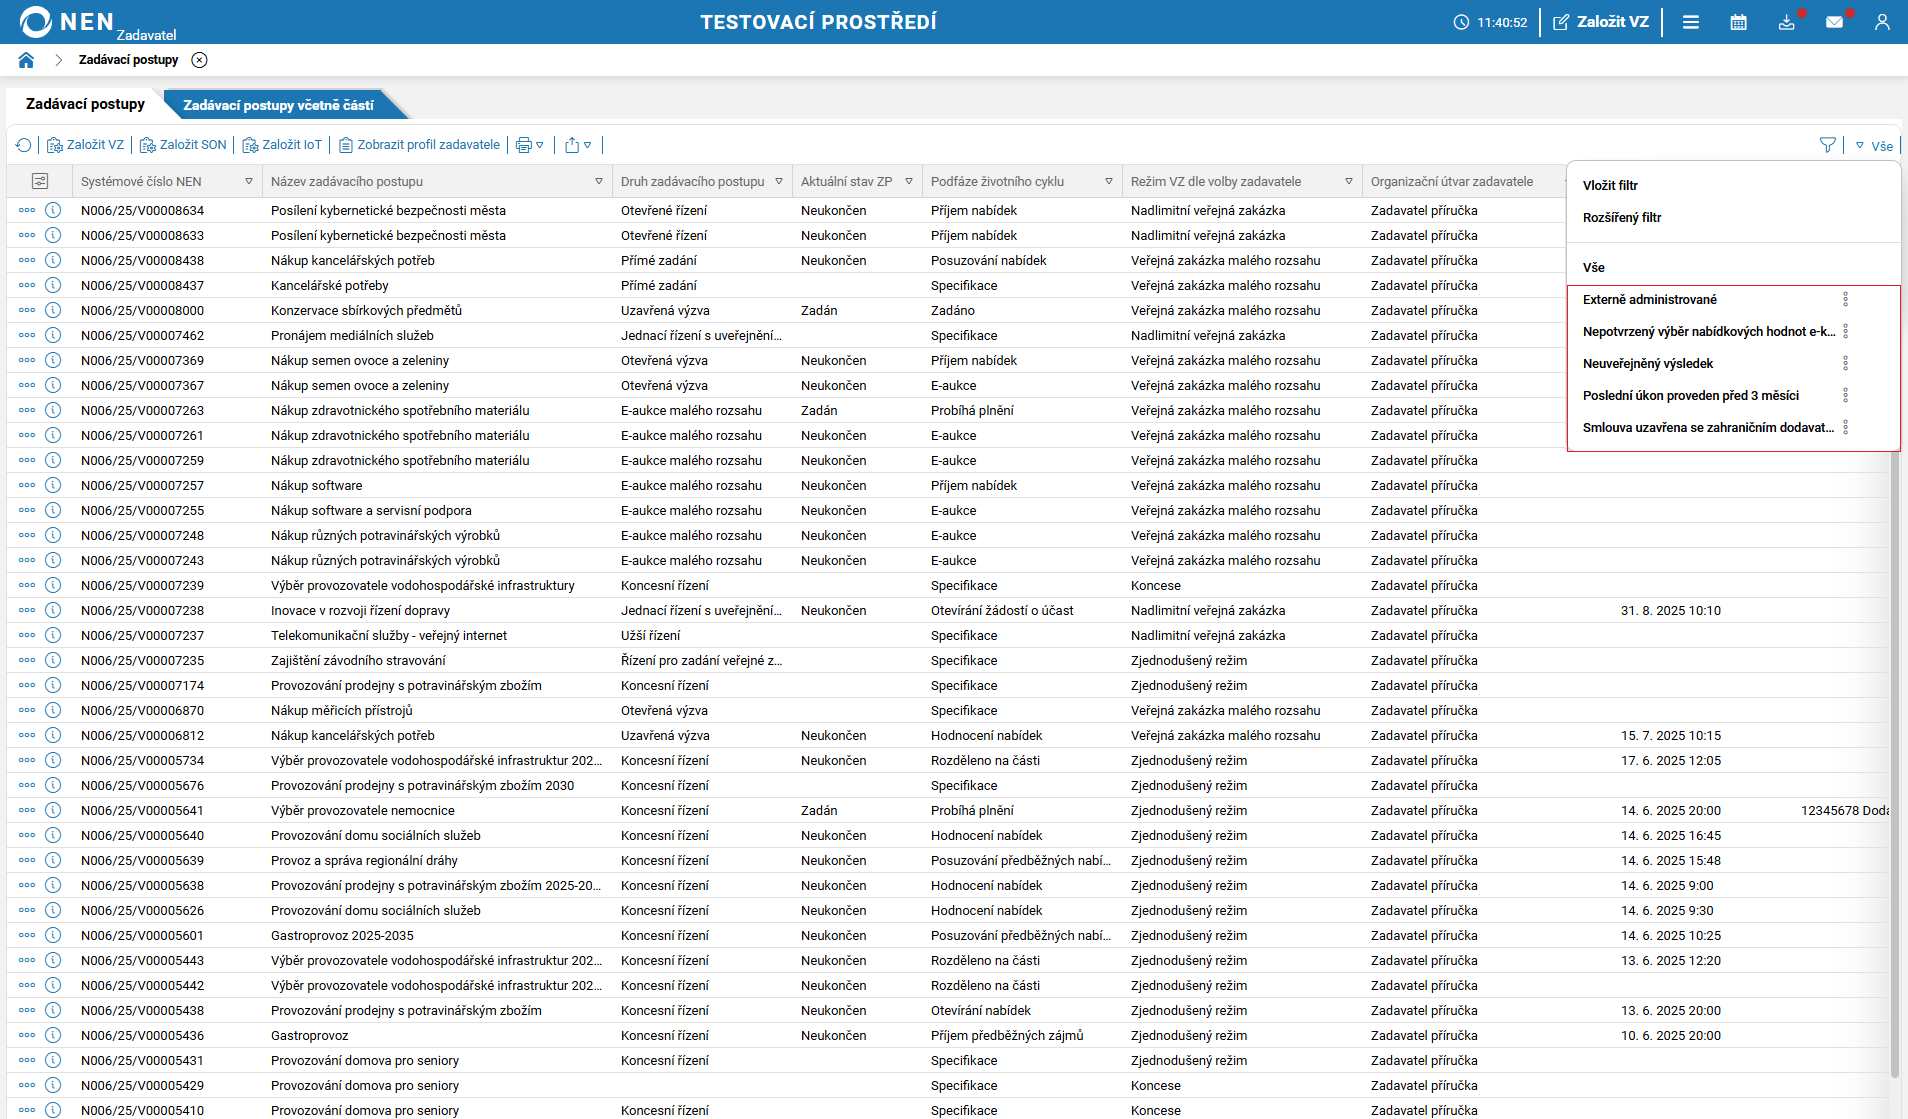The height and width of the screenshot is (1119, 1908).
Task: Select Rozšířený filtr in the filter menu
Action: coord(1622,217)
